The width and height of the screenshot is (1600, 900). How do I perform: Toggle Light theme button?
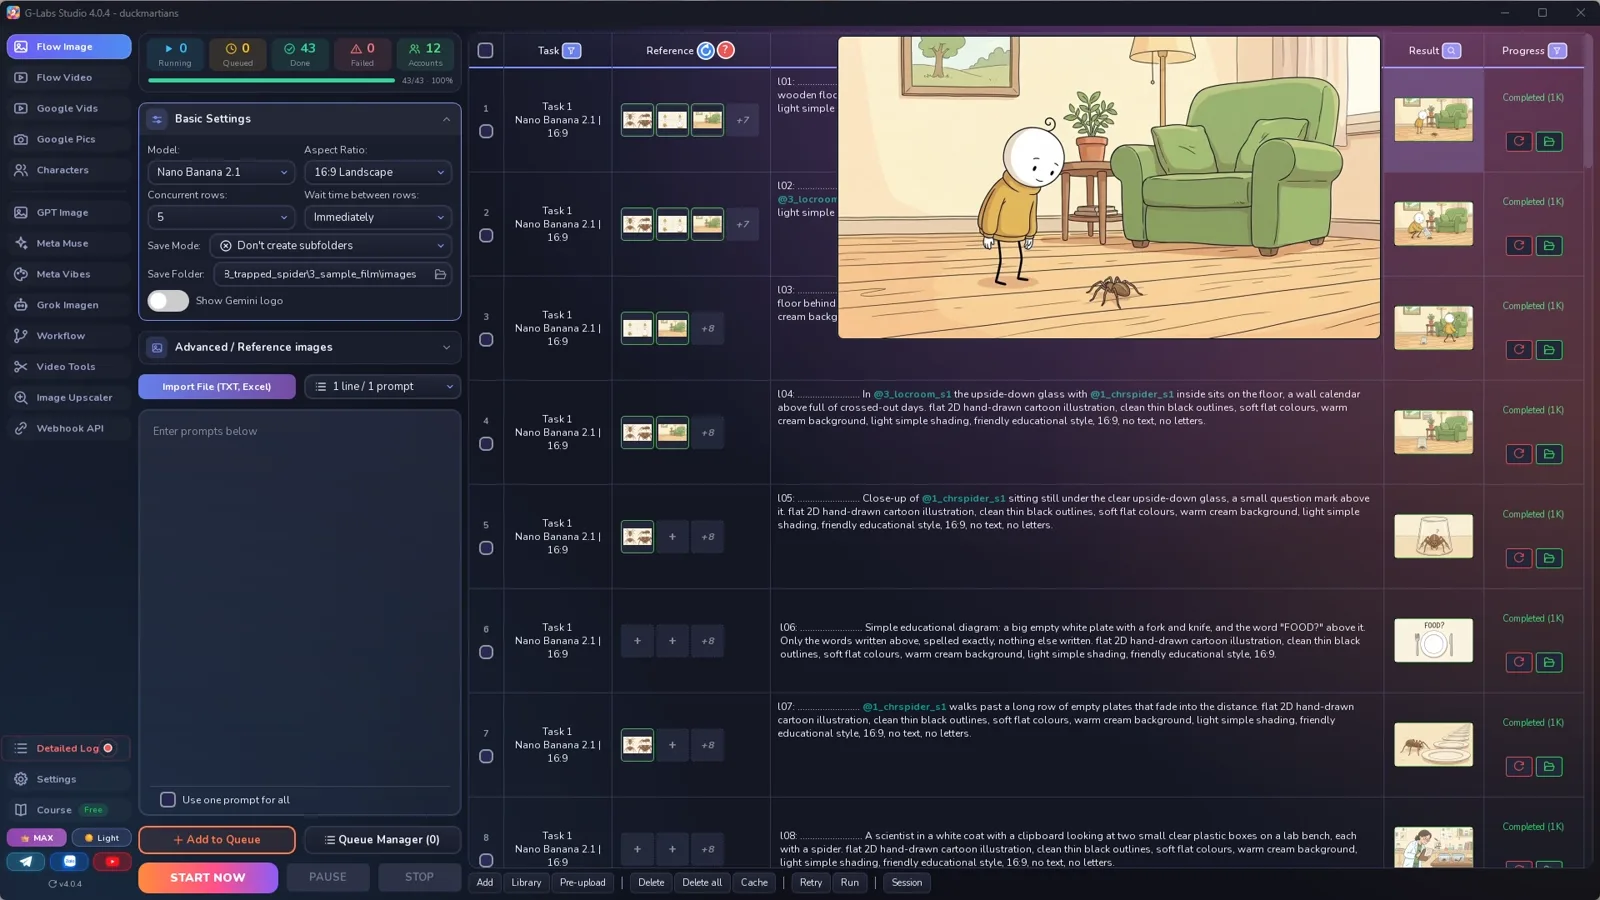pos(101,838)
